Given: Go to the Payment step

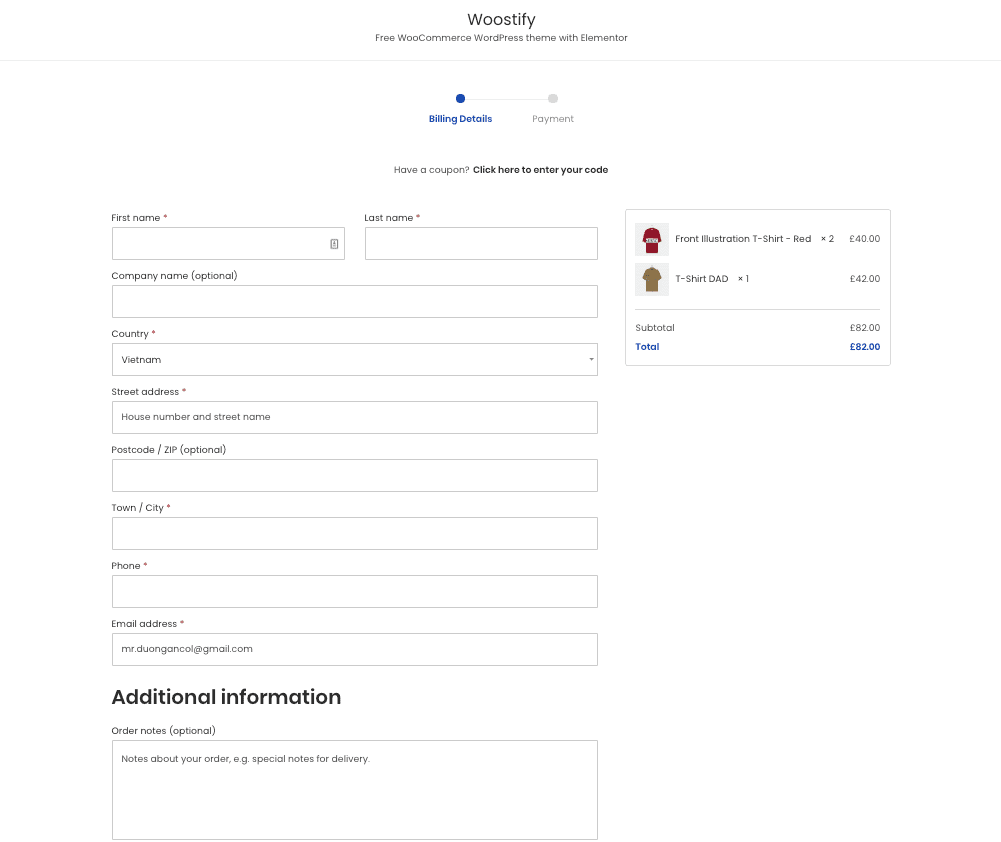Looking at the screenshot, I should coord(553,119).
